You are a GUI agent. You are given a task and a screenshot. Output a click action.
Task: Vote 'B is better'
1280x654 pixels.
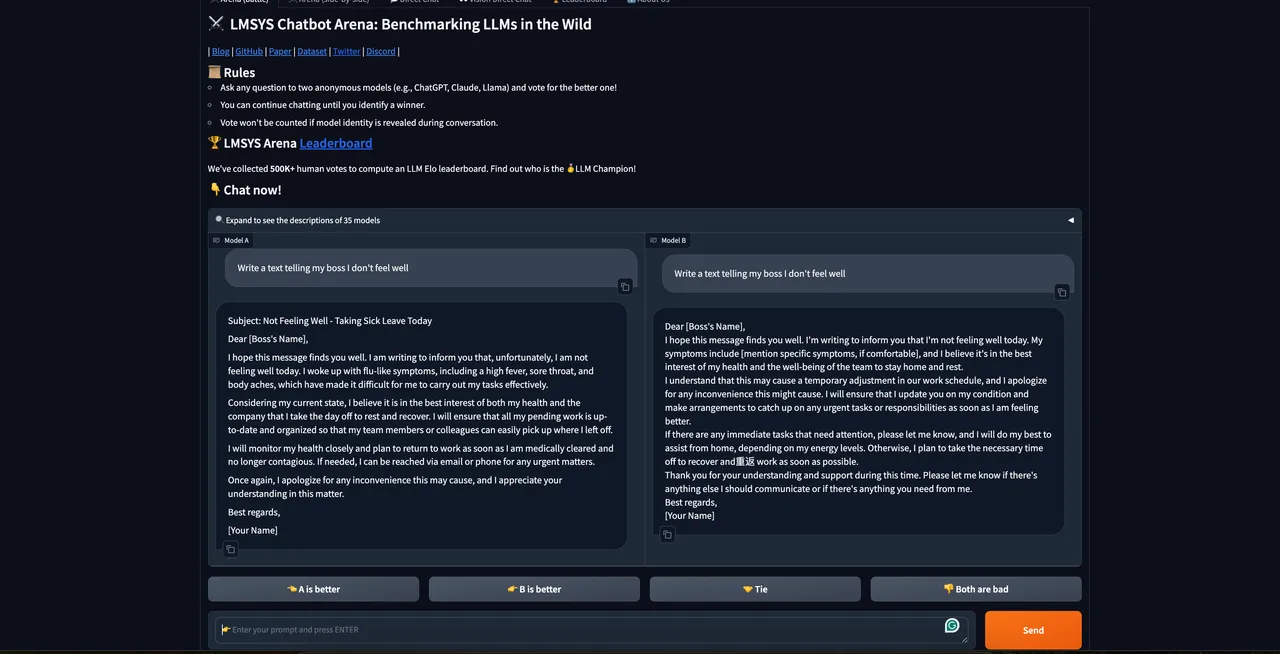click(534, 589)
